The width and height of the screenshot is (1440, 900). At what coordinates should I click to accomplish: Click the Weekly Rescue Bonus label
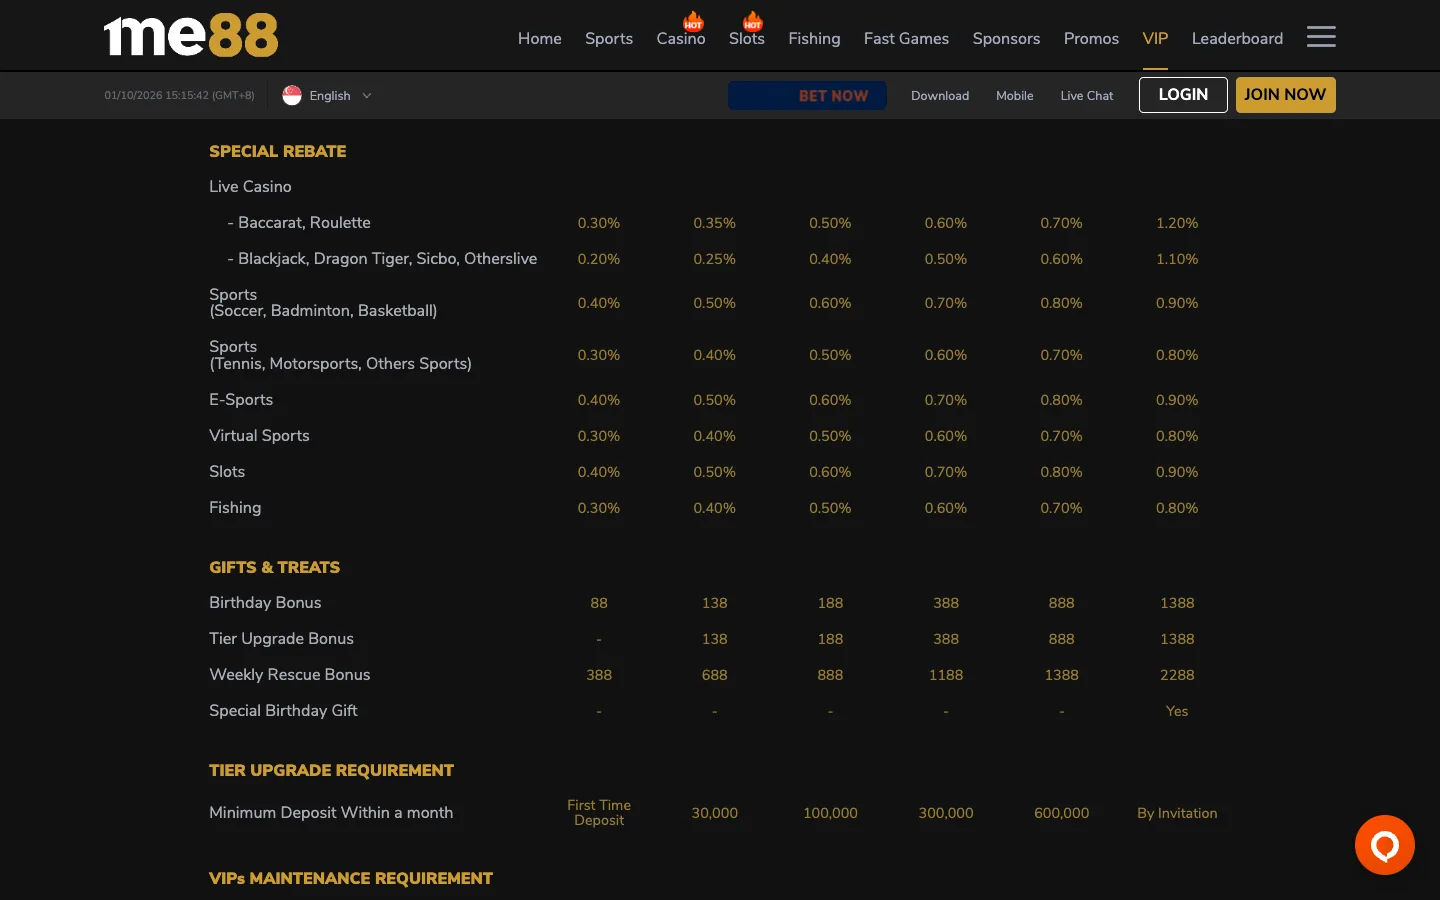pyautogui.click(x=290, y=675)
